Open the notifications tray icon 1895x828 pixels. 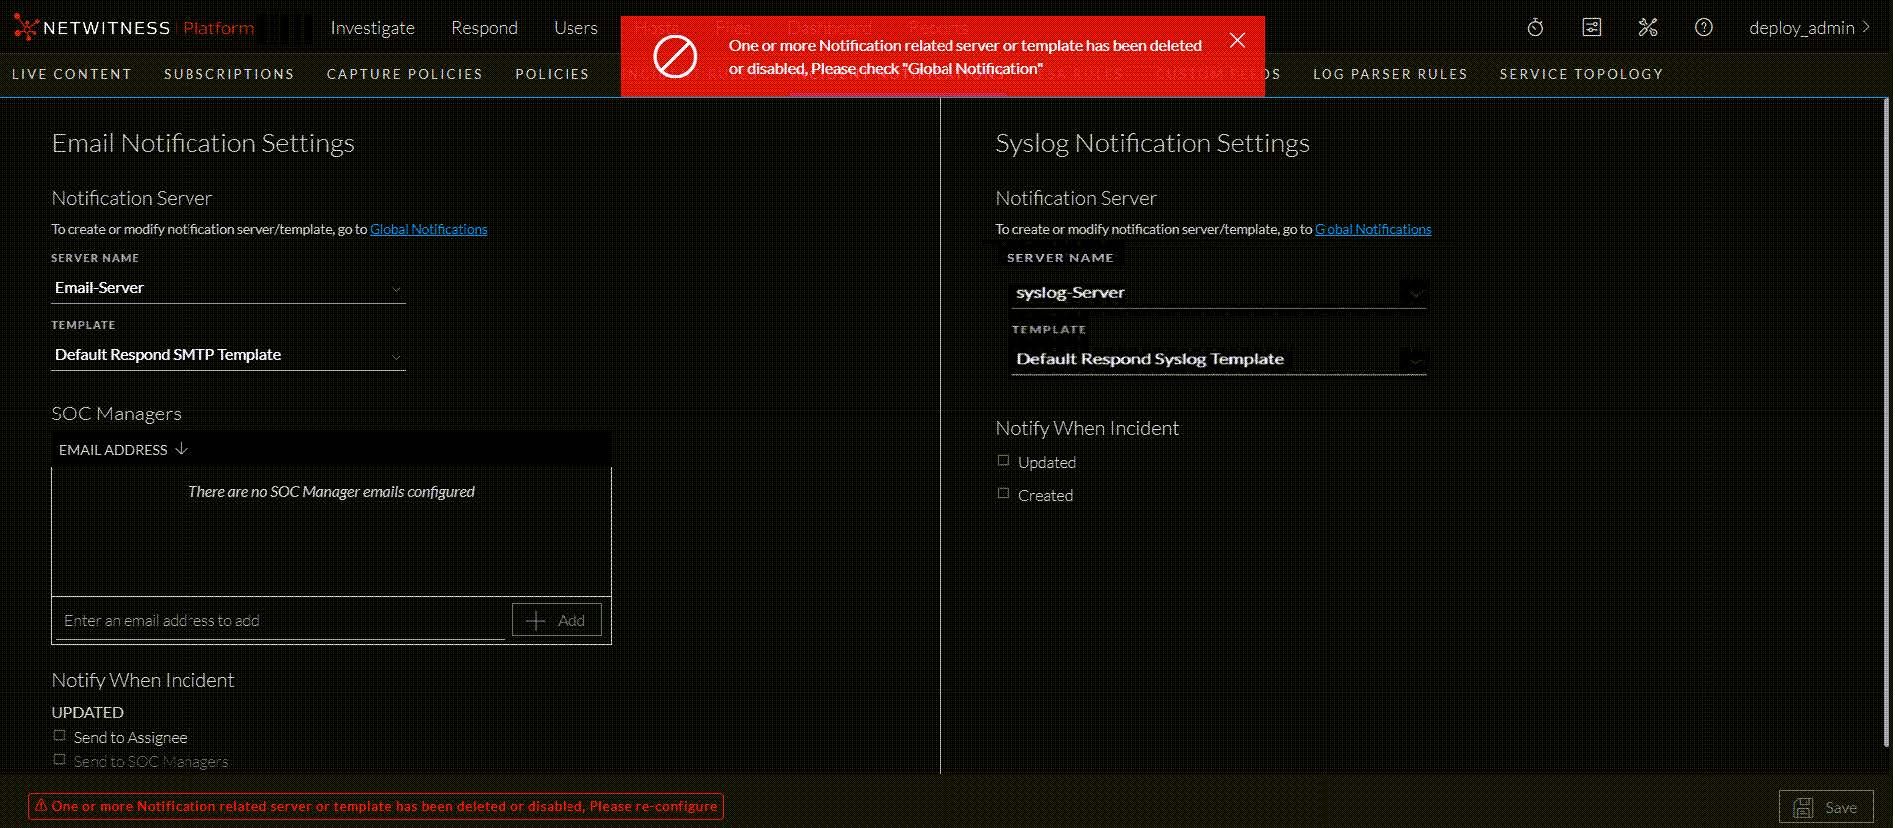click(x=1591, y=28)
